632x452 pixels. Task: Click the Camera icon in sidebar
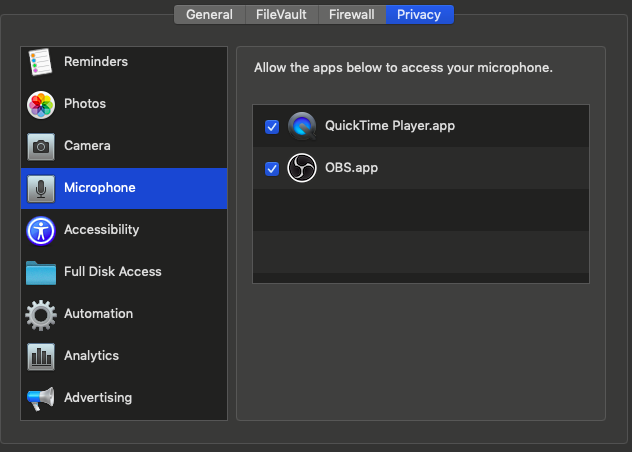(40, 146)
